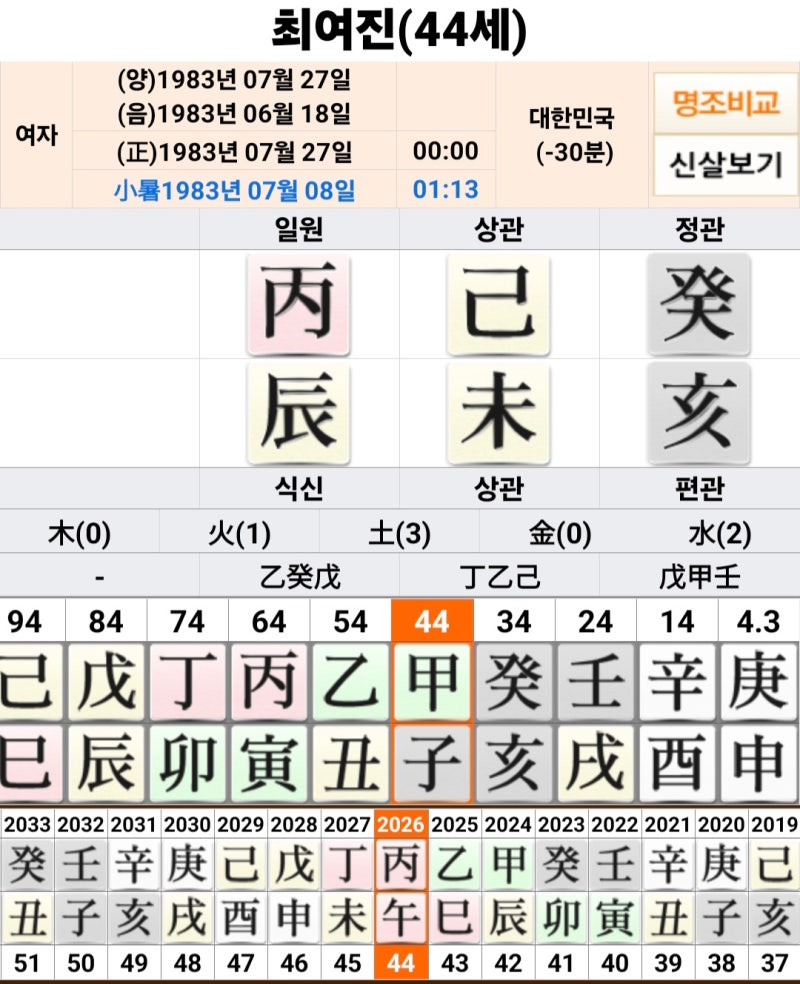The image size is (800, 984).
Task: Click the 木(0) element count
Action: pos(80,533)
